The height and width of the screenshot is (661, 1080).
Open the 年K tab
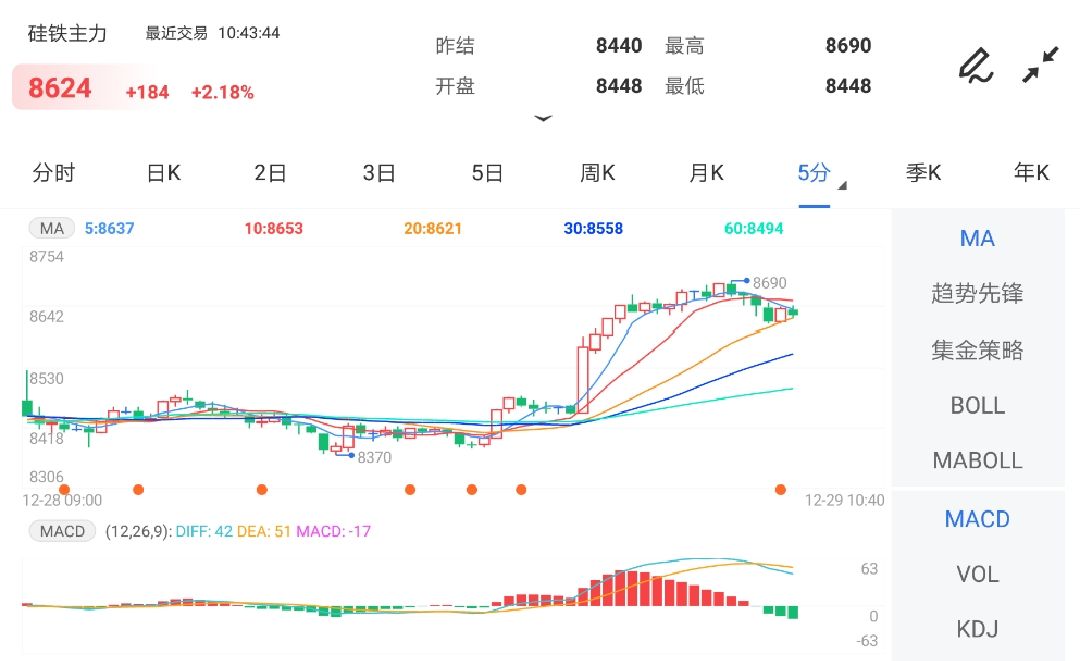coord(1031,173)
